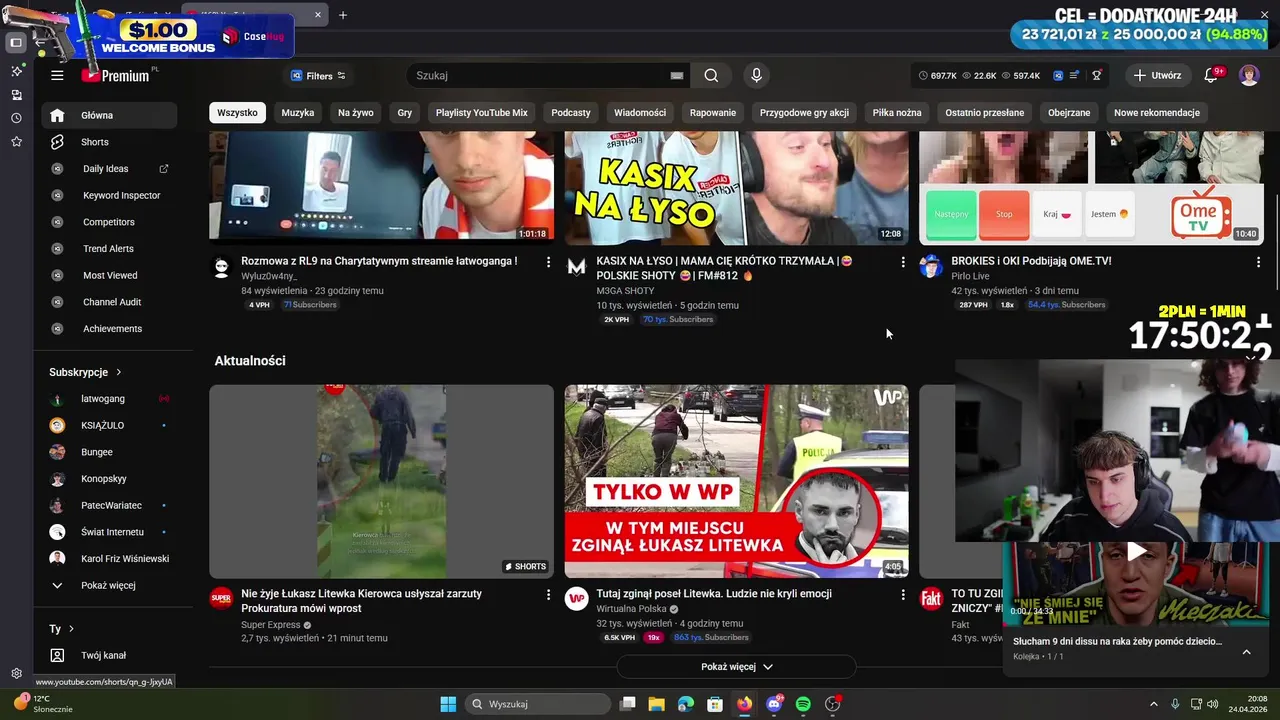This screenshot has height=720, width=1280.
Task: Open the PatecWariatec subscription channel
Action: [x=110, y=505]
